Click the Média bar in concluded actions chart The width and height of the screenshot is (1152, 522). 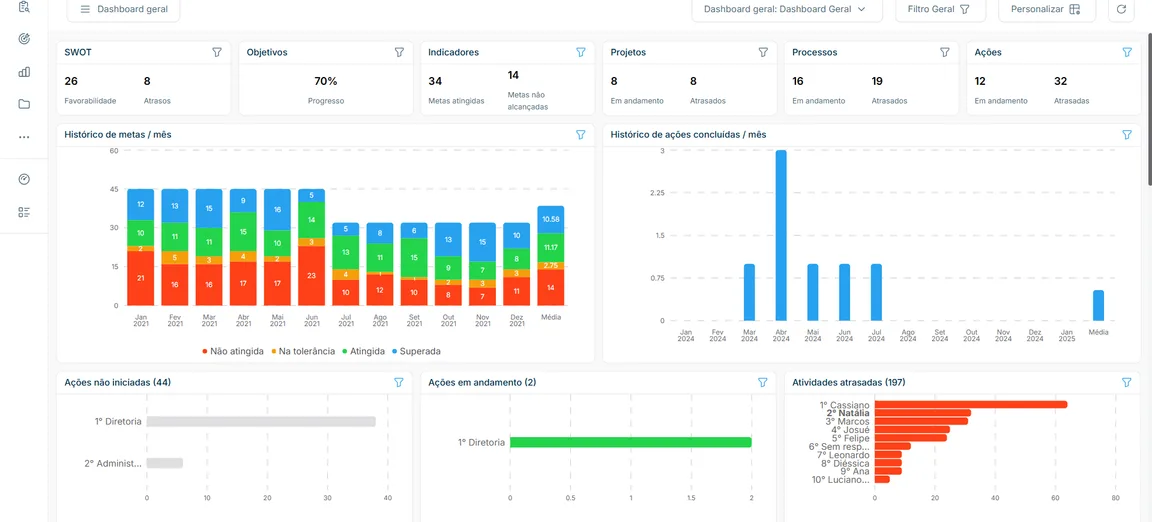pyautogui.click(x=1098, y=305)
